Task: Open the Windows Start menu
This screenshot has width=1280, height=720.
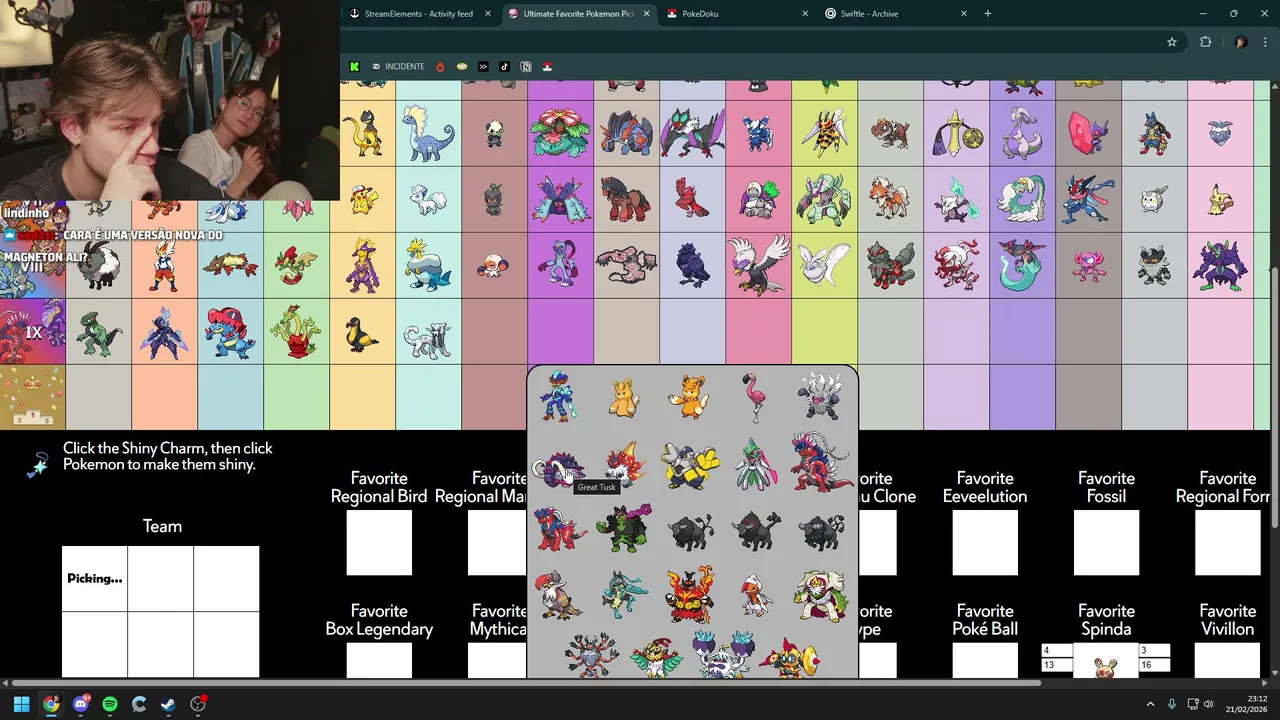Action: (21, 704)
